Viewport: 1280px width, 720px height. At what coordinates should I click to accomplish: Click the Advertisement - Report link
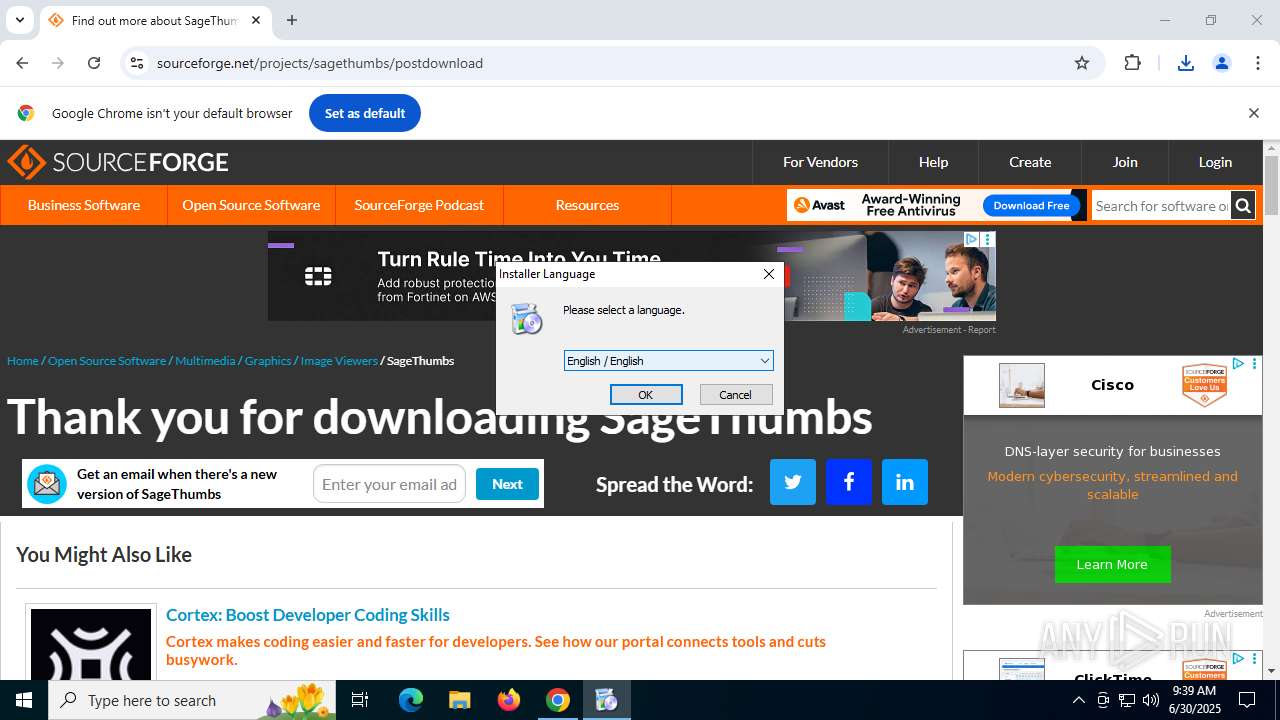click(x=949, y=330)
